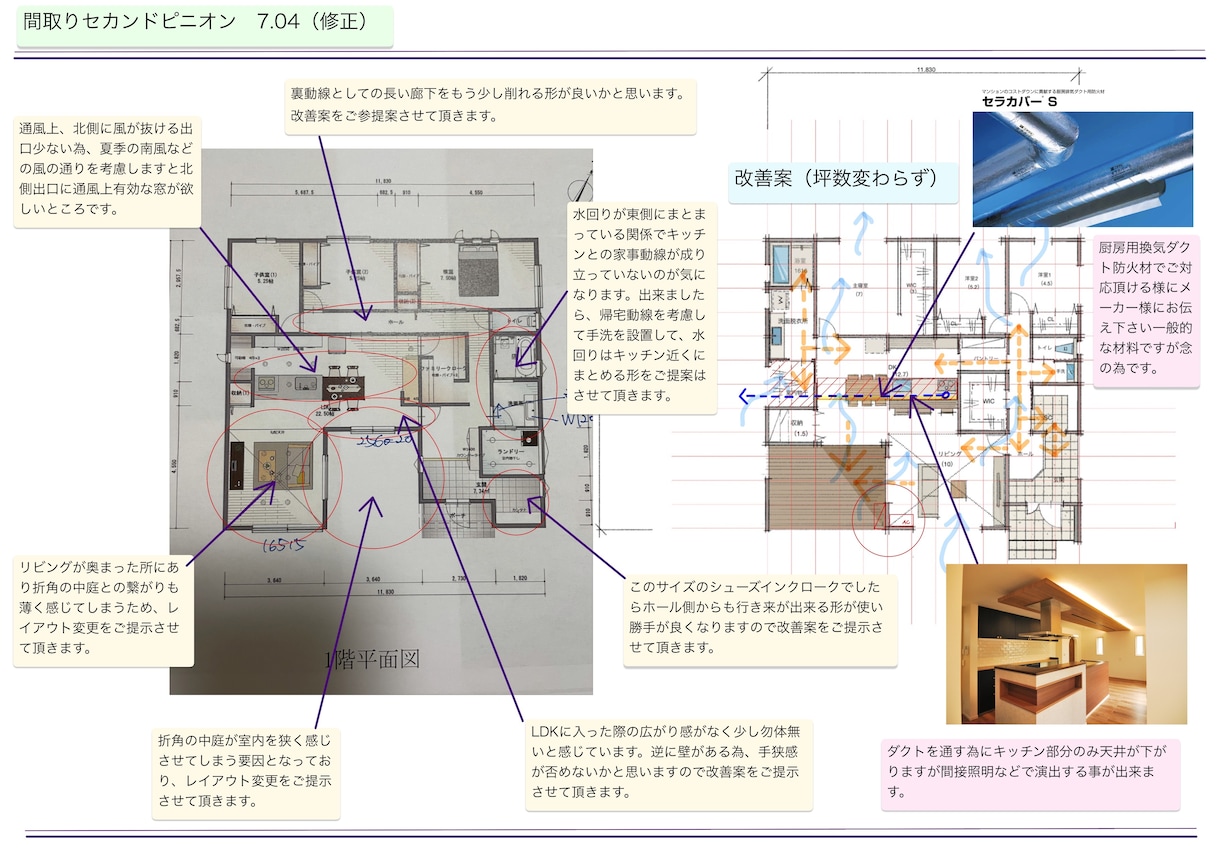1220x863 pixels.
Task: Open the silver duct cover product photo
Action: click(1082, 168)
